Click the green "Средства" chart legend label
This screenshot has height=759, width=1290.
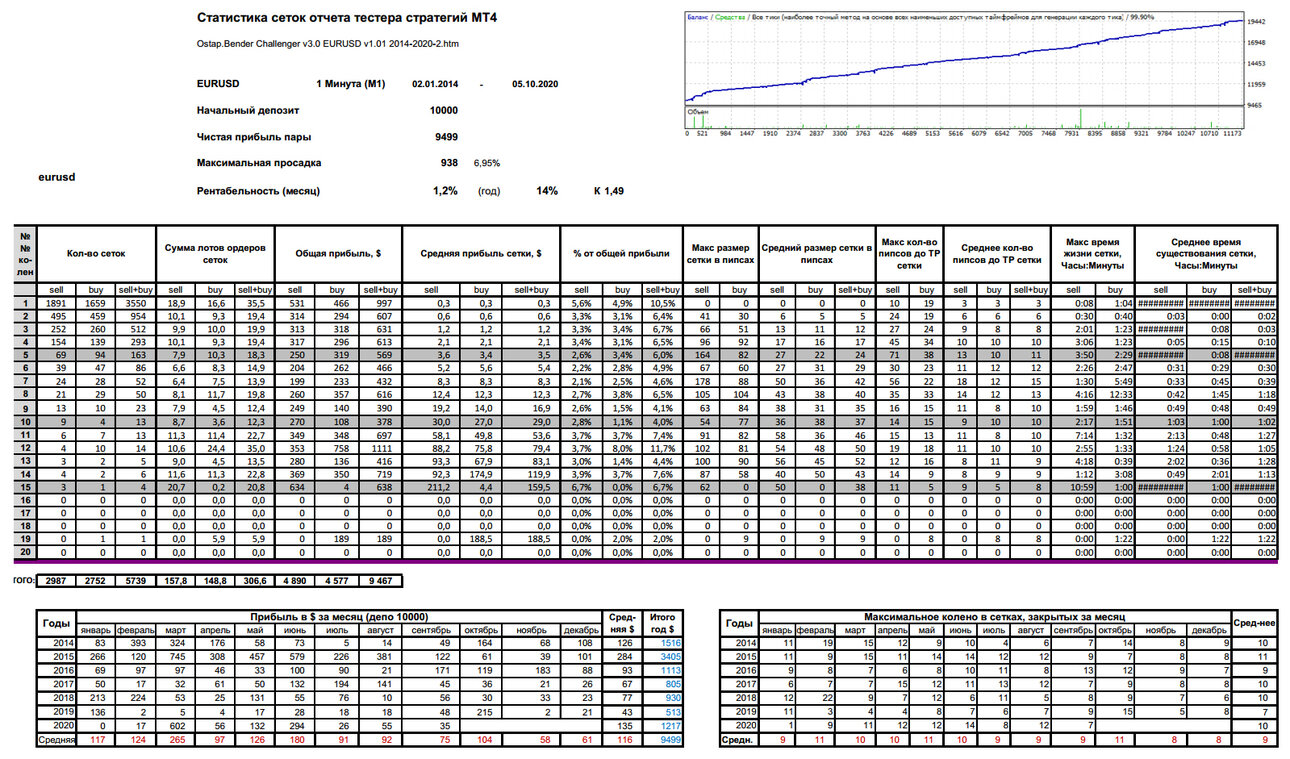(x=729, y=18)
